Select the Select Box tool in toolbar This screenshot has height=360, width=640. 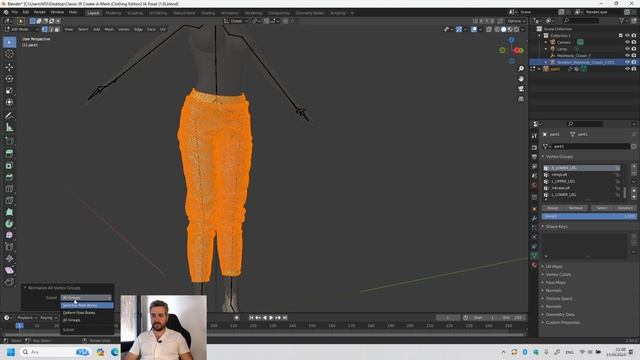point(9,42)
